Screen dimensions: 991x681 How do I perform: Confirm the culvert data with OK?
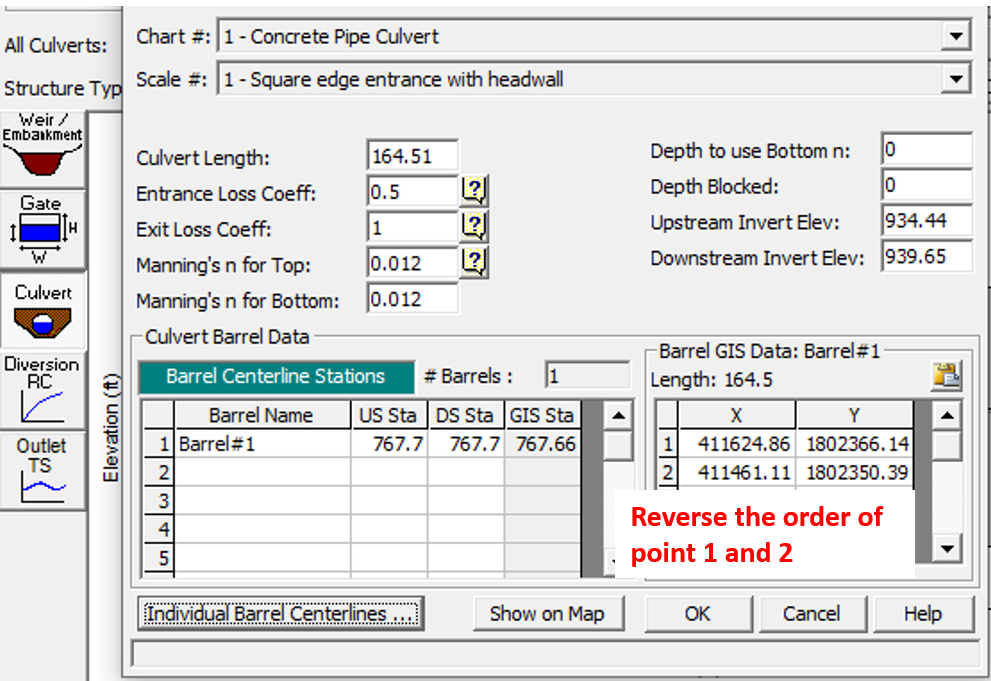pyautogui.click(x=698, y=613)
